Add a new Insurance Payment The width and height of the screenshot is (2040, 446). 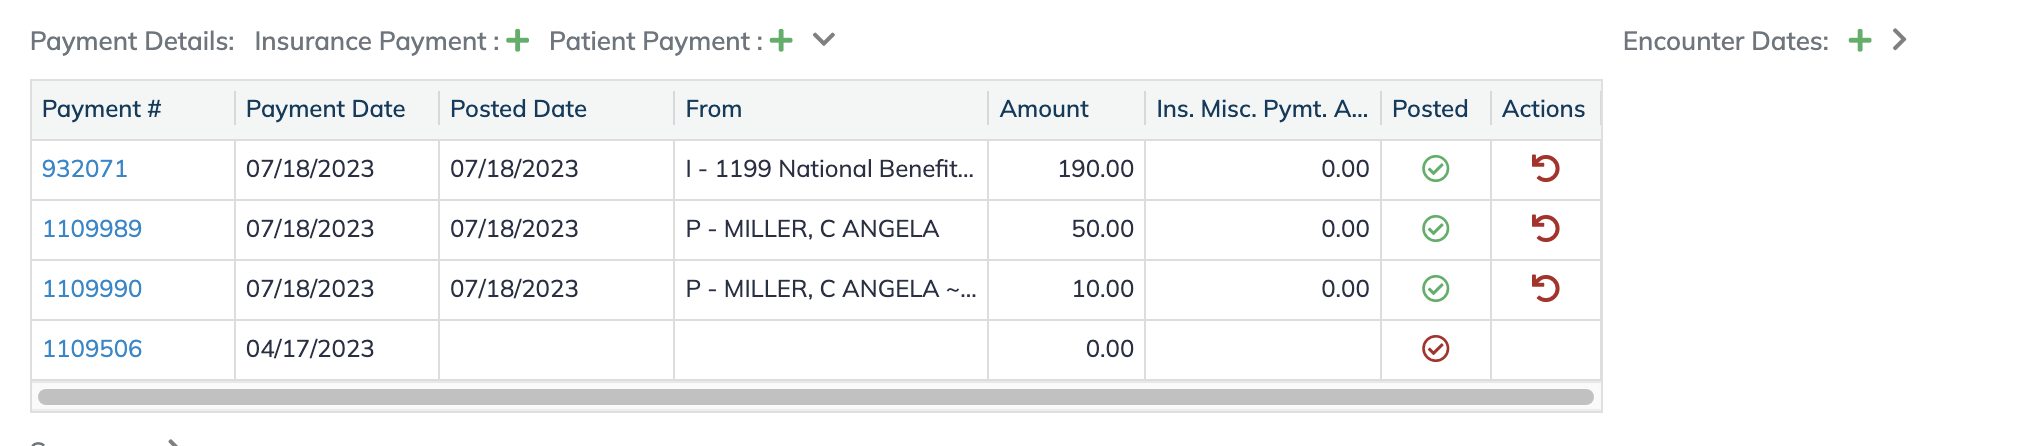517,41
